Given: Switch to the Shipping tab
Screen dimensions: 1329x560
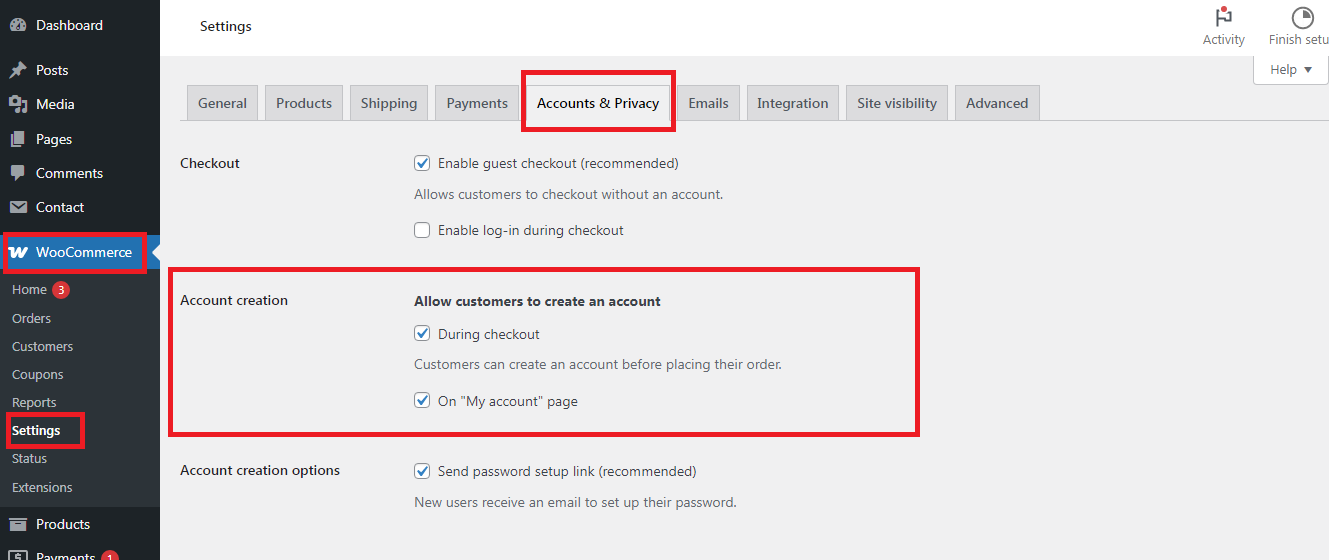Looking at the screenshot, I should click(389, 103).
